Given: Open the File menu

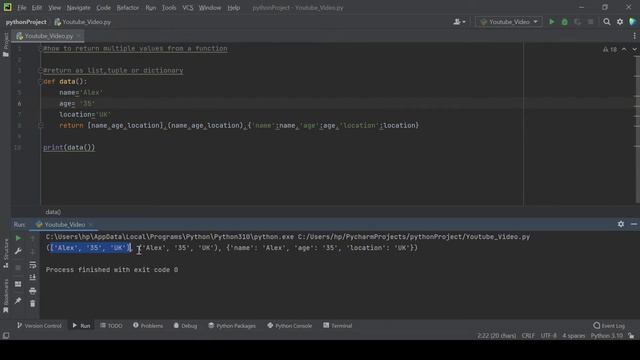Looking at the screenshot, I should [x=22, y=8].
